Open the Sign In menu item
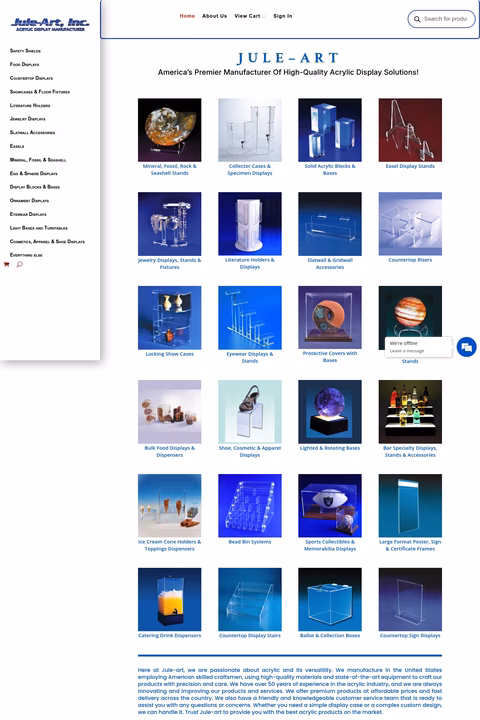Viewport: 480px width, 720px height. (x=282, y=16)
